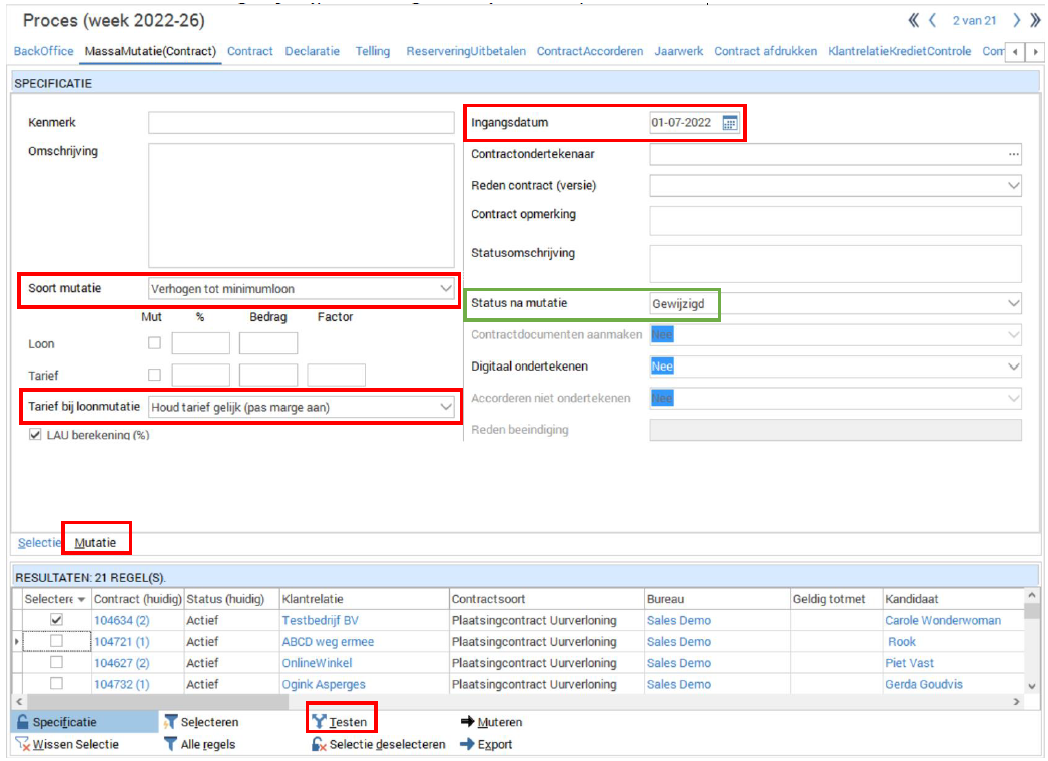
Task: Click the Alle regels filter icon
Action: pos(170,744)
